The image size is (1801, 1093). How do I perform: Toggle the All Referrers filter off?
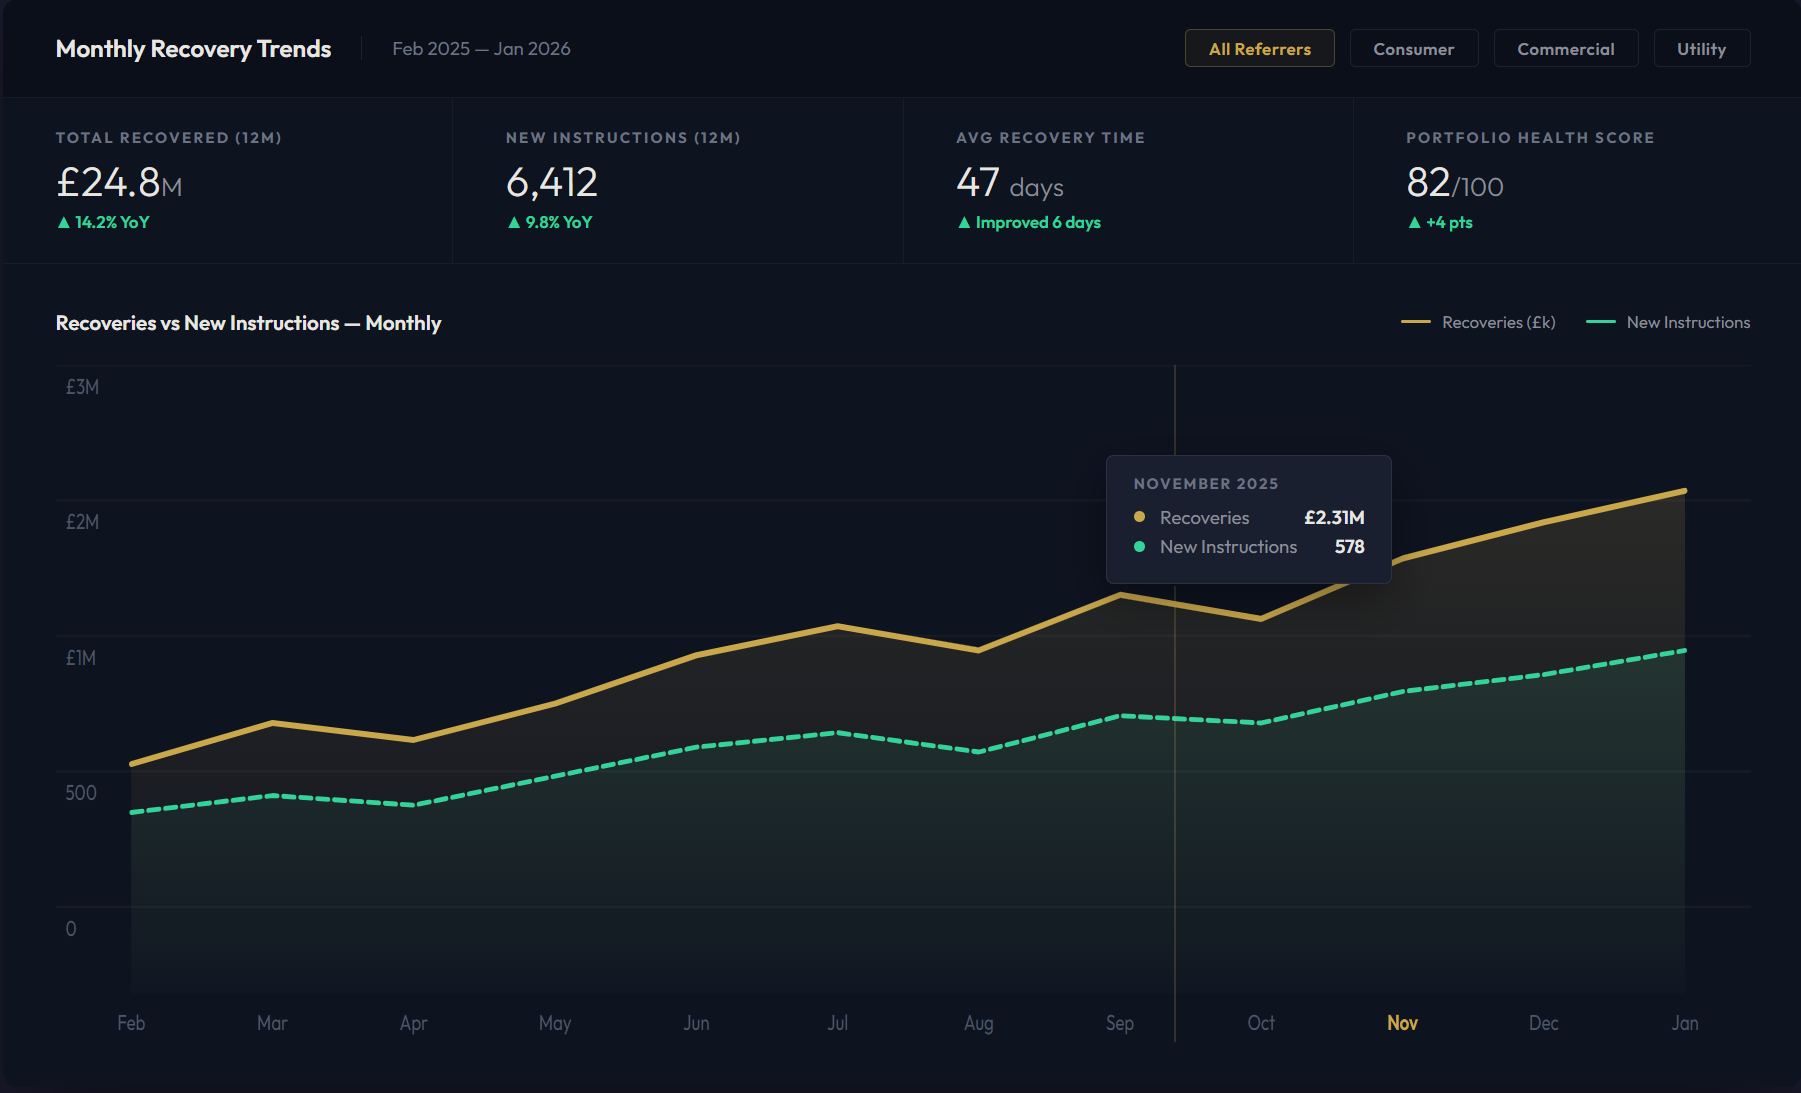click(x=1259, y=48)
